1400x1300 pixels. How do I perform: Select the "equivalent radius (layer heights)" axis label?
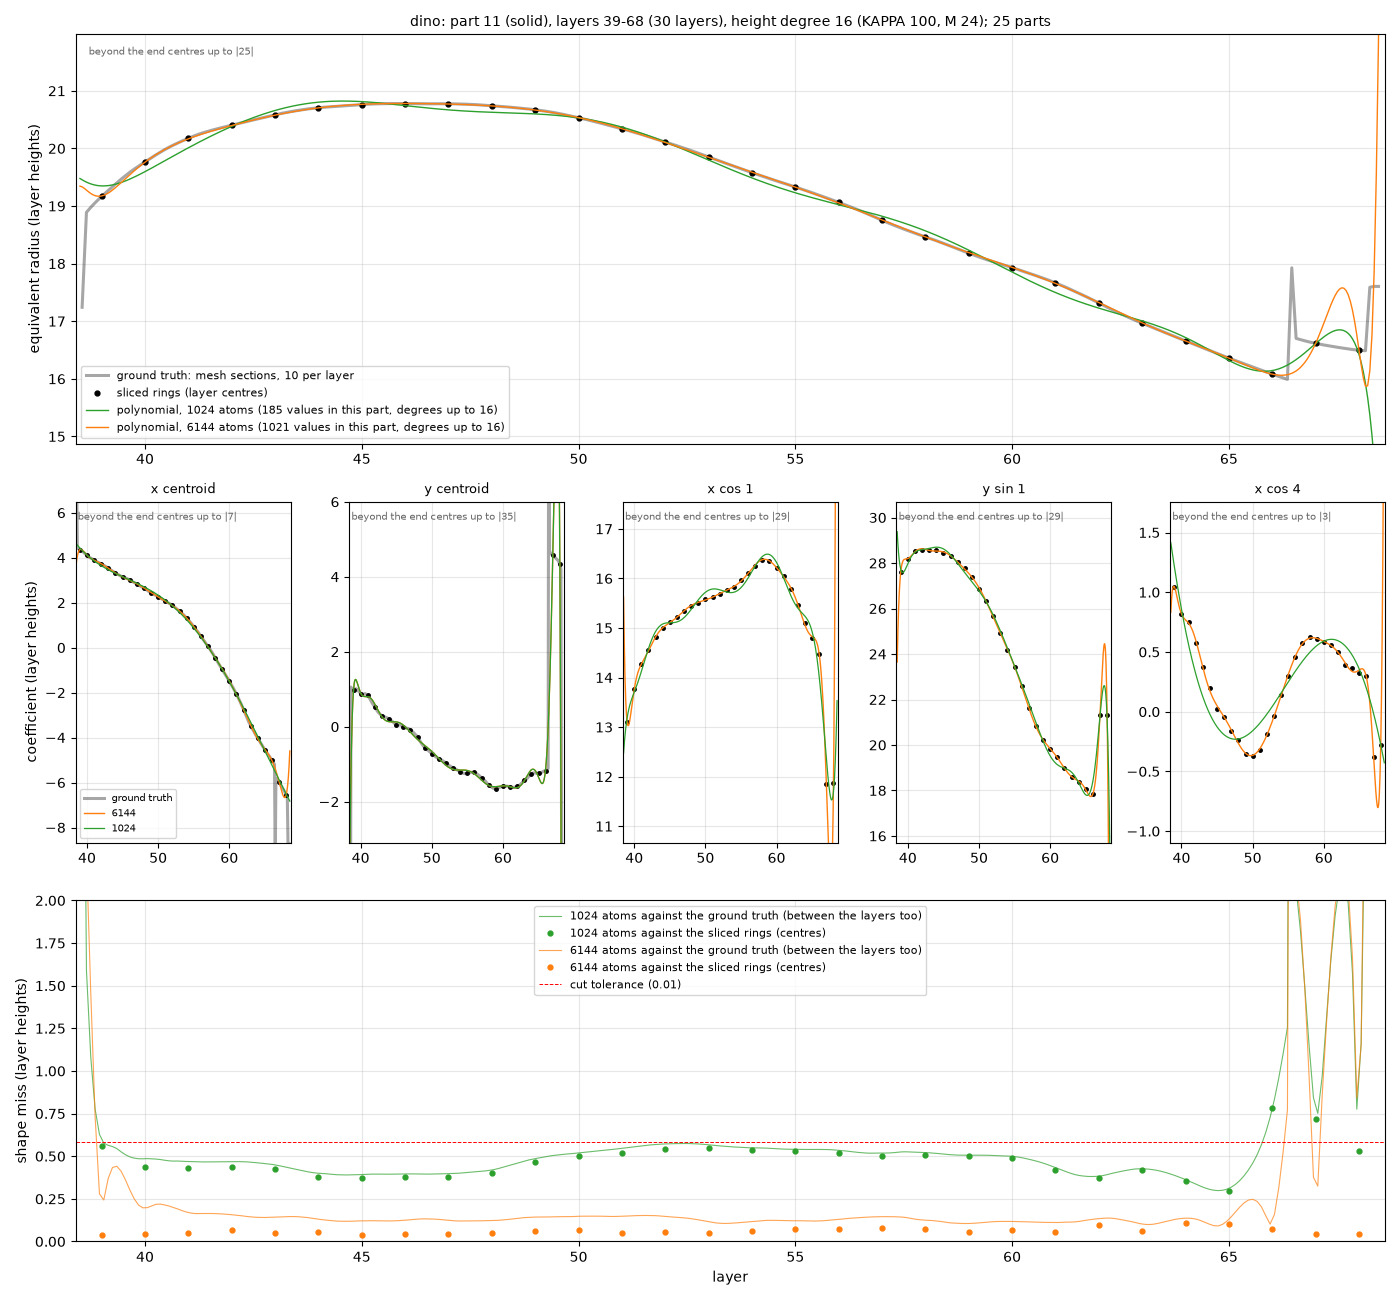[35, 238]
